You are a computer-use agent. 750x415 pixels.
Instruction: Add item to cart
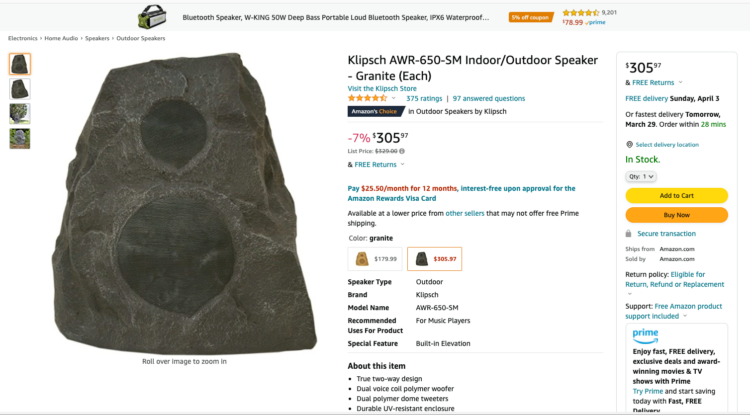(x=676, y=195)
